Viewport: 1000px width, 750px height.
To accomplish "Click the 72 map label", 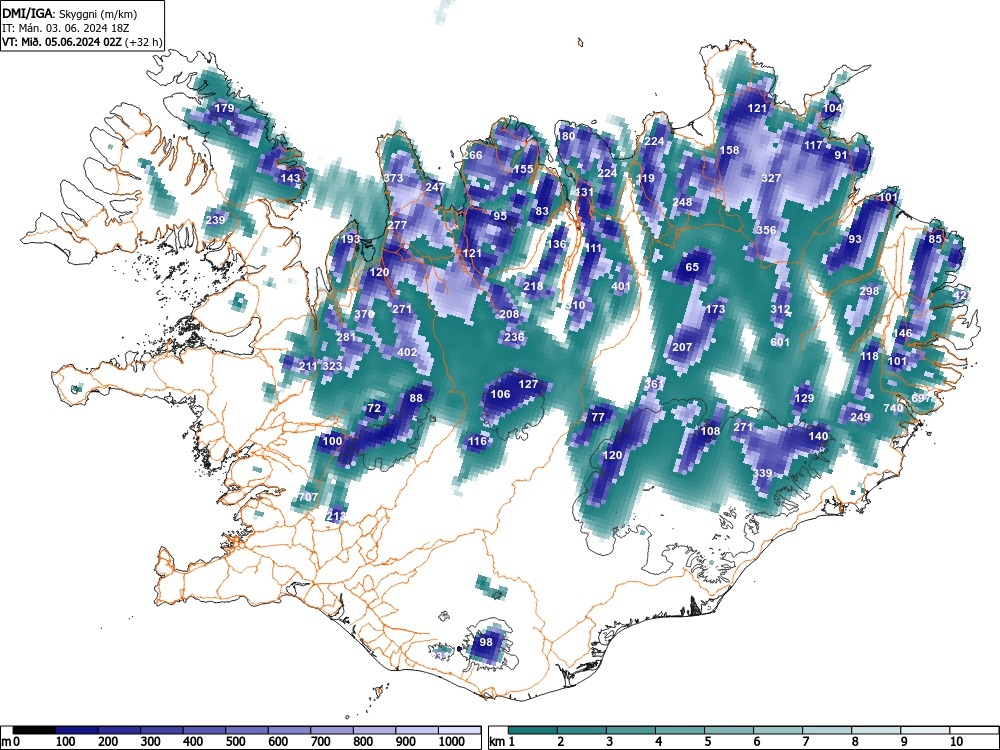I will coord(374,408).
